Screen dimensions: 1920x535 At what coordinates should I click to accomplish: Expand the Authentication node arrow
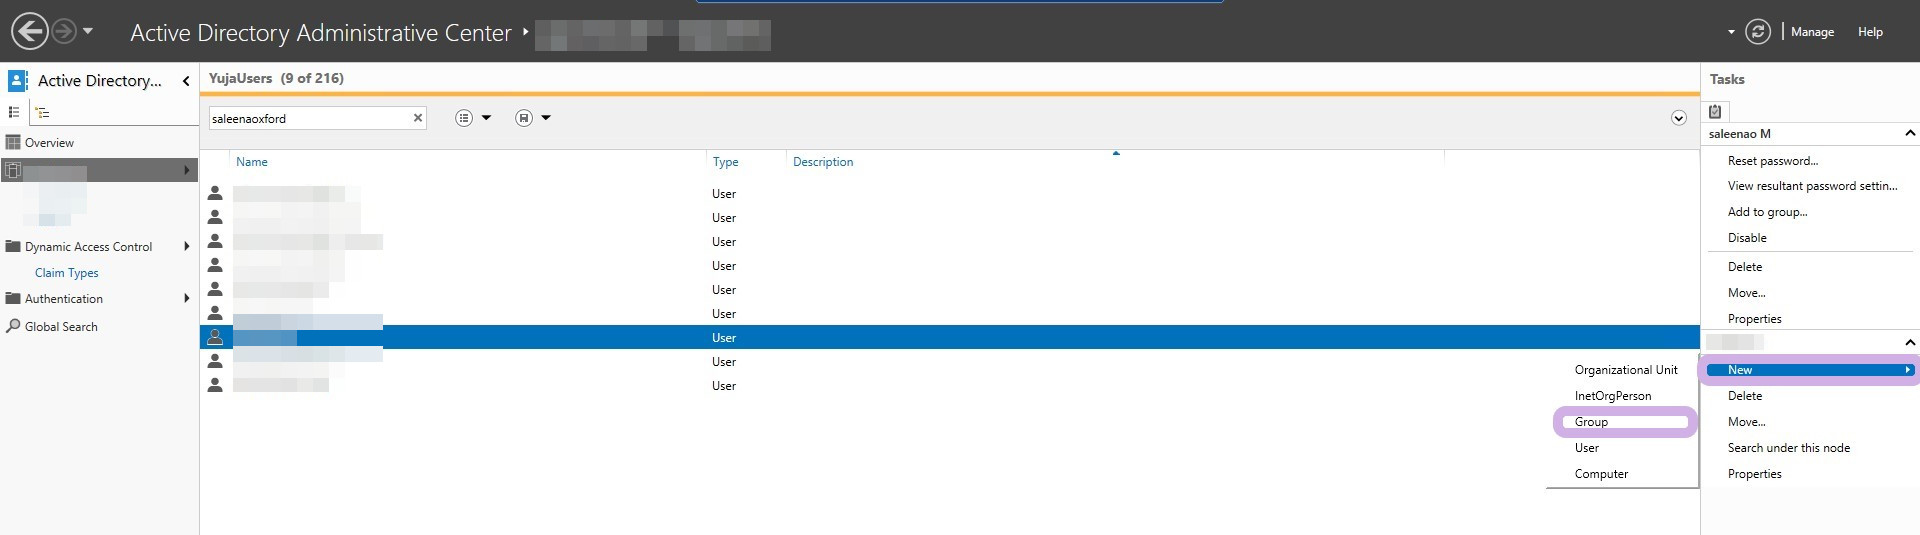pos(187,298)
